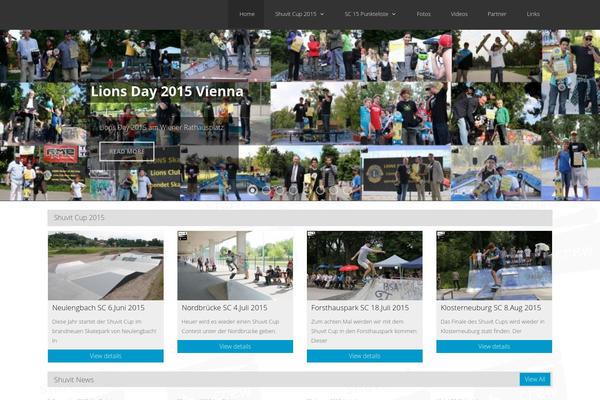Image resolution: width=600 pixels, height=400 pixels.
Task: View details for Forsthauspark SC 18.Juli
Action: pos(364,356)
